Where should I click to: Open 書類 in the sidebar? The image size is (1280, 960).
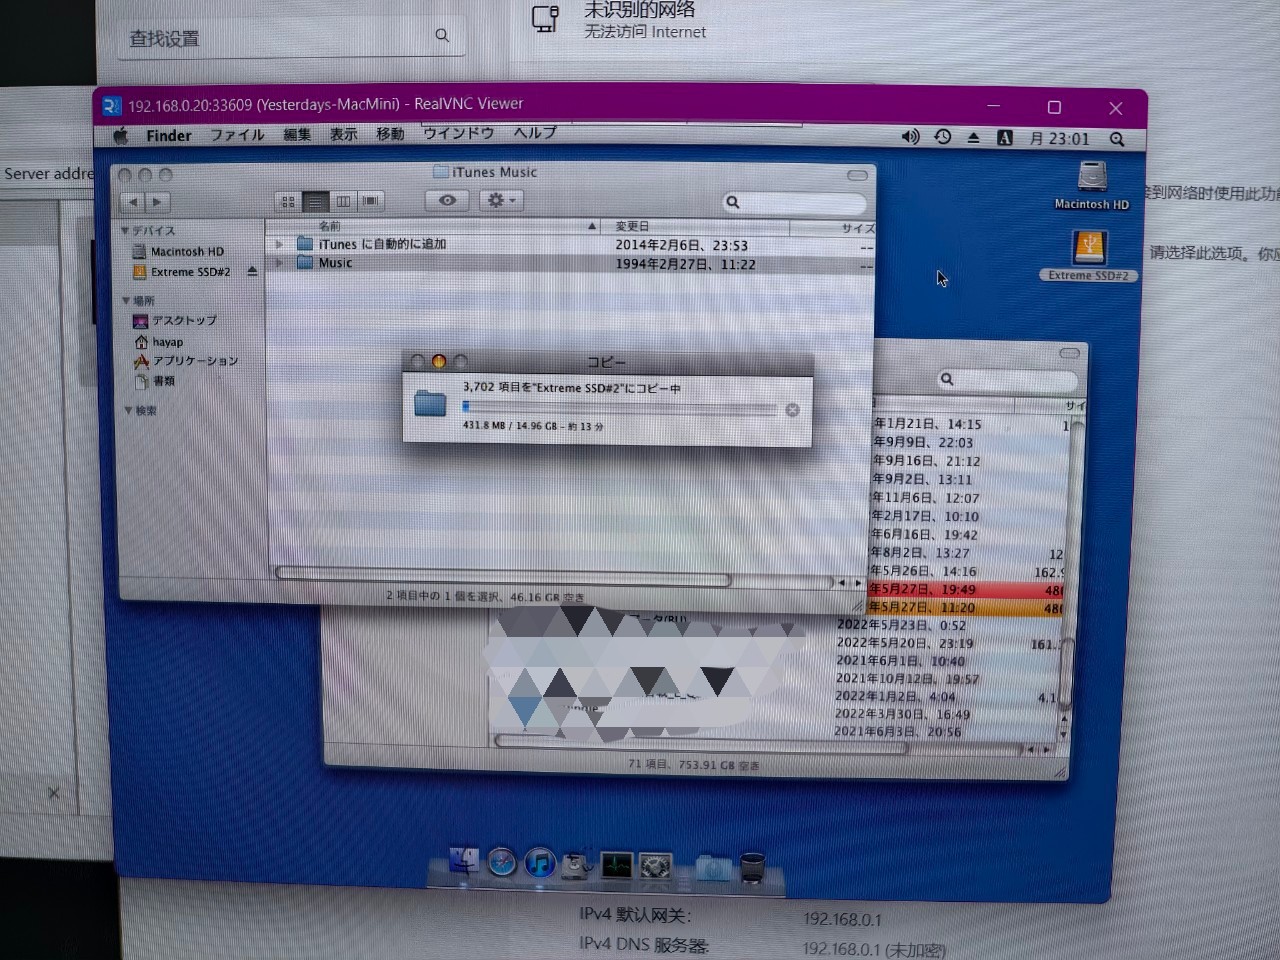click(x=155, y=381)
